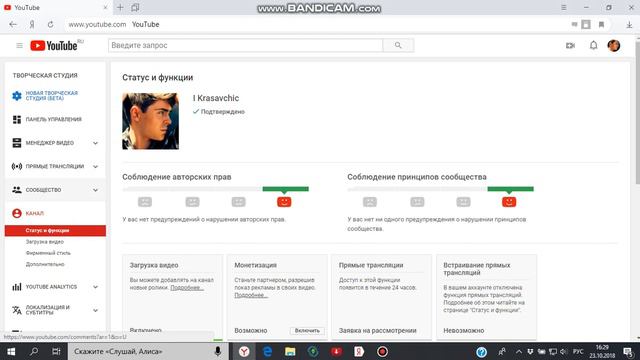Select the Загрузка видео submenu item
This screenshot has width=640, height=360.
(44, 242)
